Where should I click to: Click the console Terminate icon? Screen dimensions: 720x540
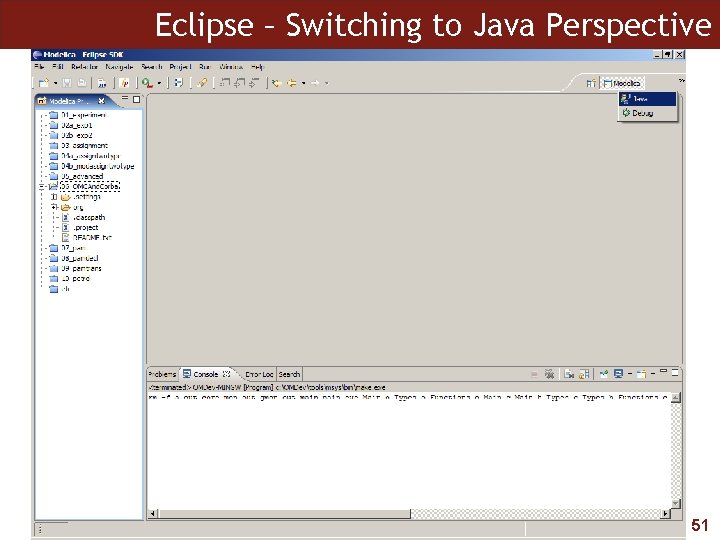tap(534, 374)
